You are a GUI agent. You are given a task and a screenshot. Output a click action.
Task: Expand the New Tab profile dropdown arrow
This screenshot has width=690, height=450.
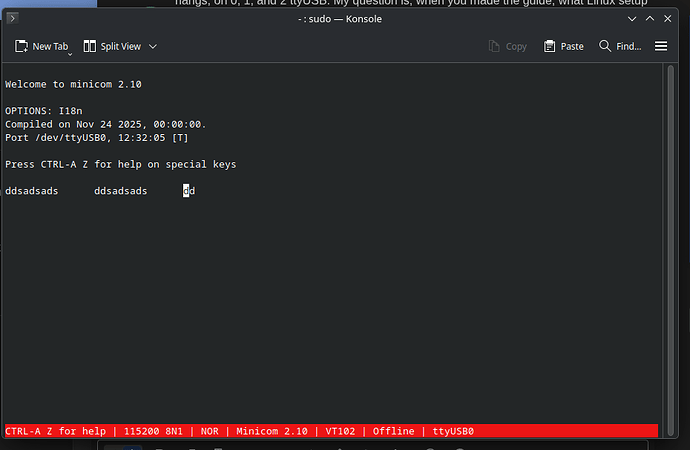point(70,54)
